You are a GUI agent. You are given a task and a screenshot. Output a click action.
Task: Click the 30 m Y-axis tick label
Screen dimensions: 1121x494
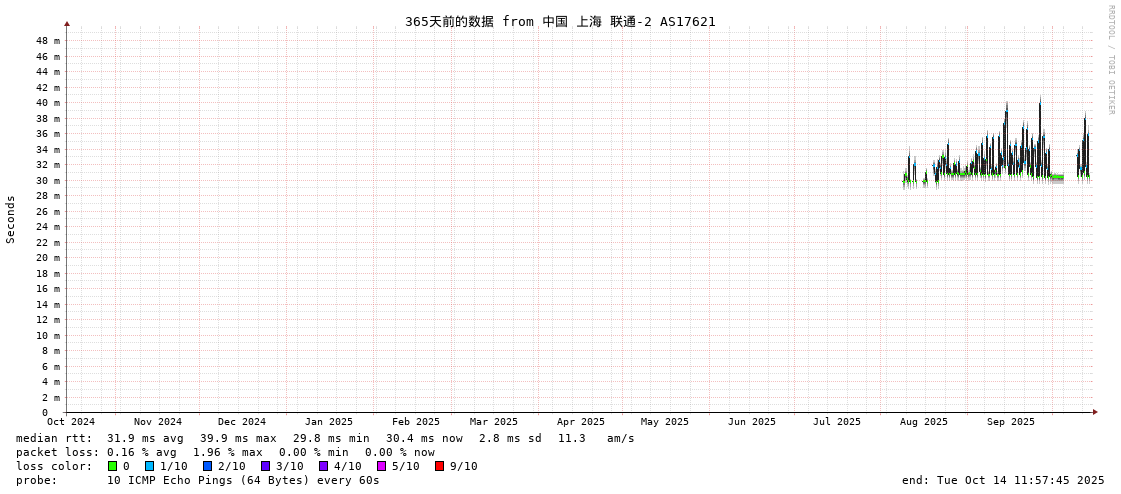tap(50, 180)
